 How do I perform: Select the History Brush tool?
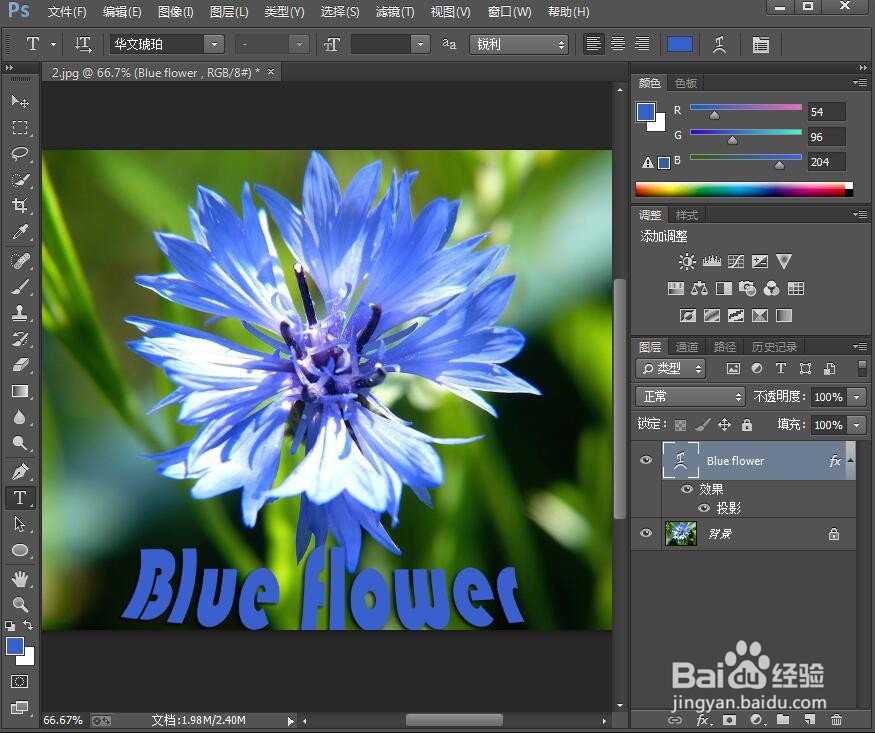[20, 339]
